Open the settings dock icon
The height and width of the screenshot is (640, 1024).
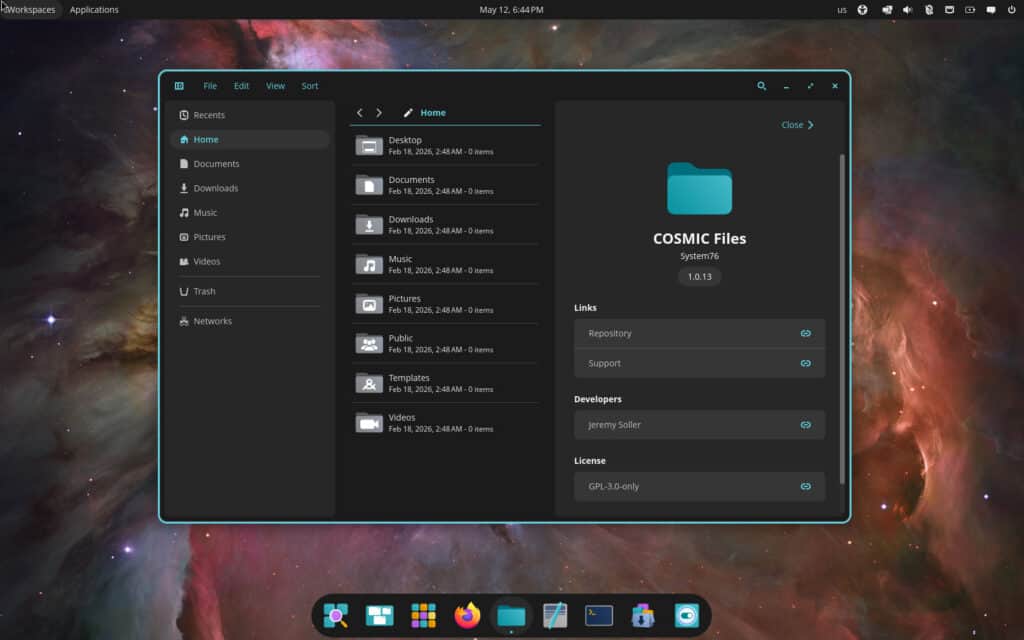coord(686,615)
